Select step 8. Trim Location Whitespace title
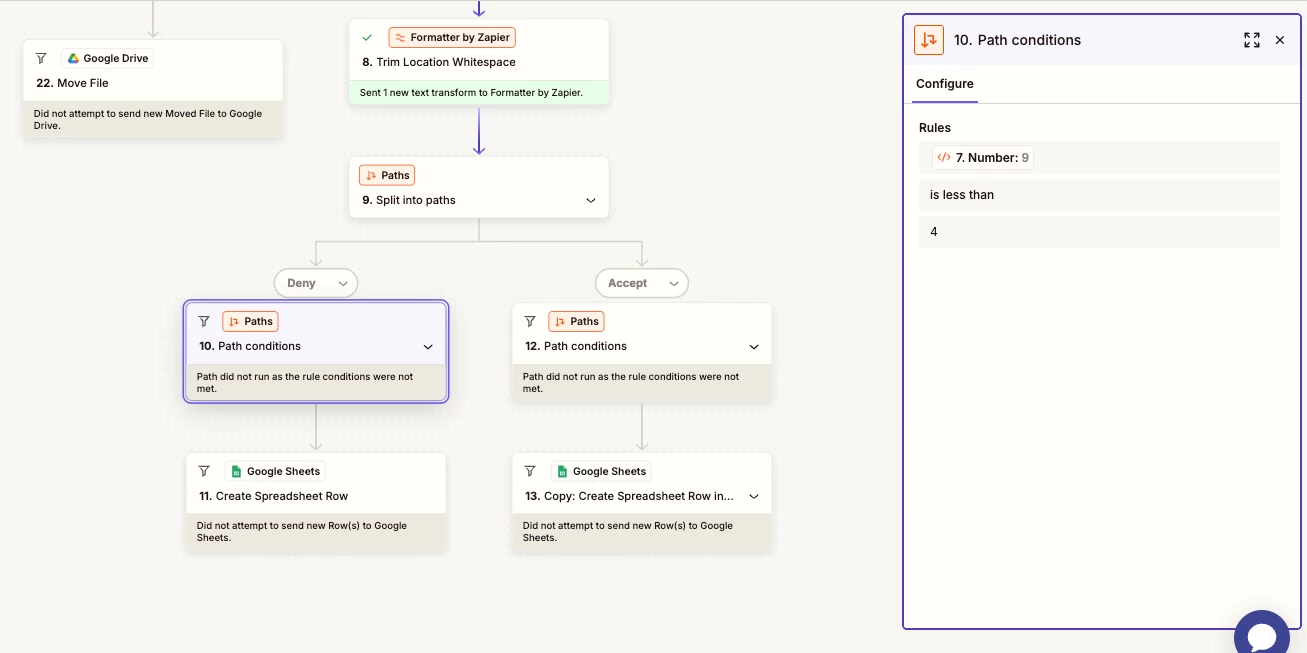This screenshot has height=653, width=1307. click(439, 62)
